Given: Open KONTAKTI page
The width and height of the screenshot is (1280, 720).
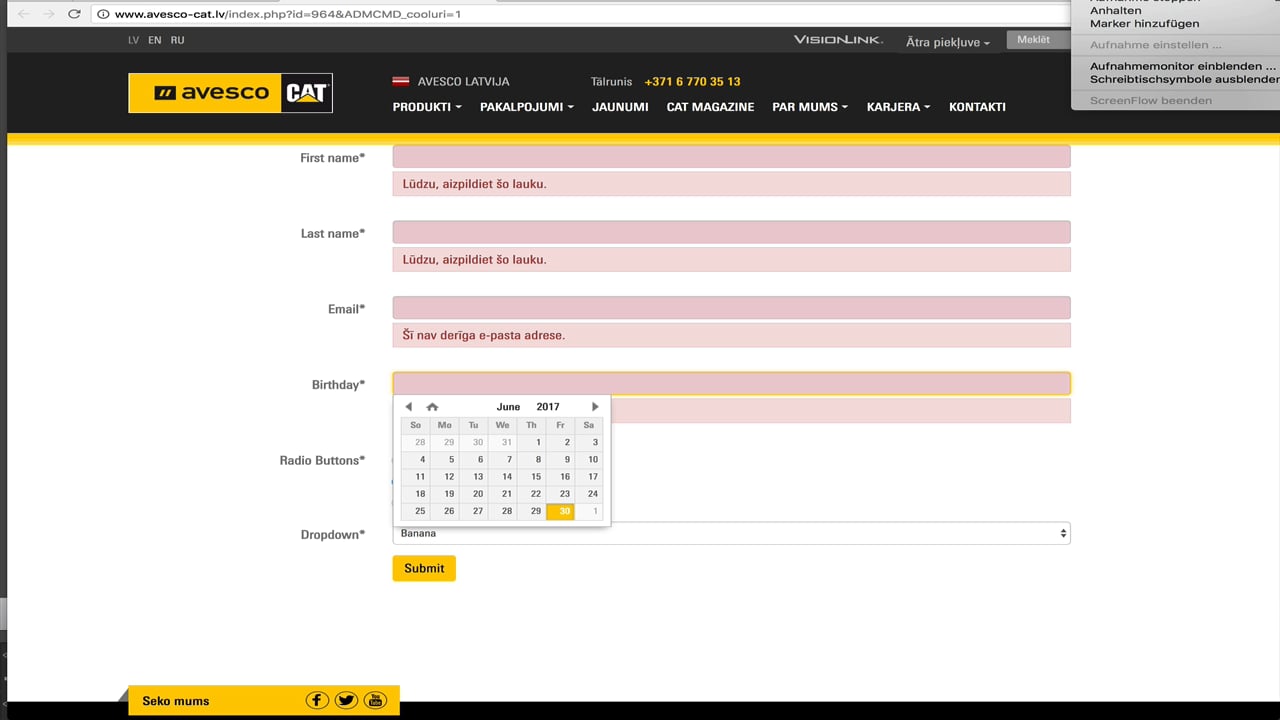Looking at the screenshot, I should (977, 107).
